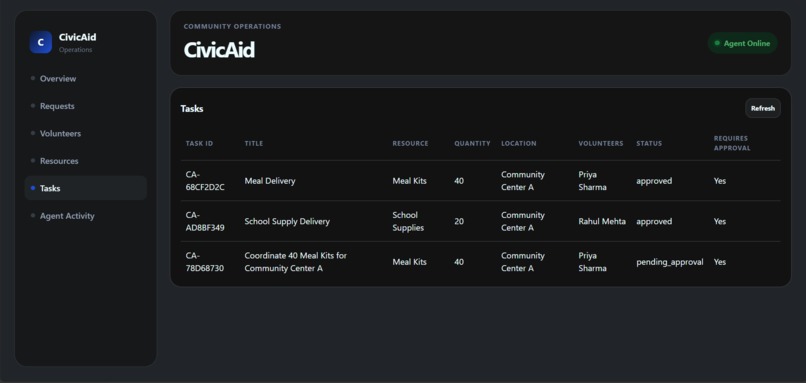806x383 pixels.
Task: Click the Tasks panel heading
Action: [192, 109]
